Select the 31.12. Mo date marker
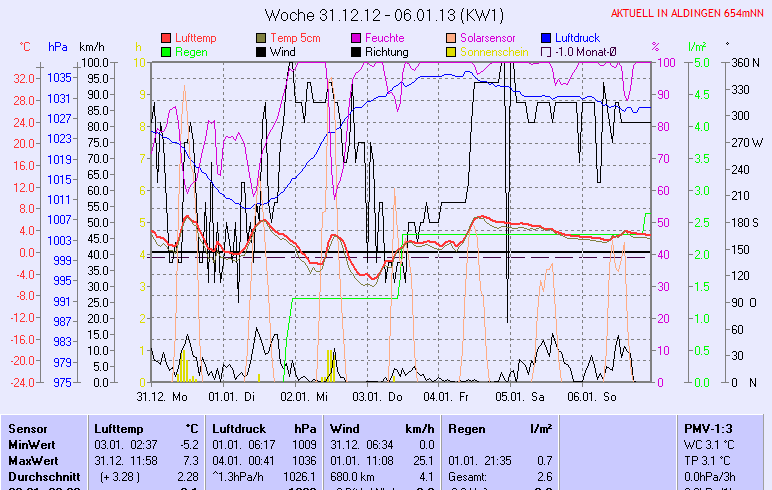Image resolution: width=772 pixels, height=490 pixels. click(163, 396)
